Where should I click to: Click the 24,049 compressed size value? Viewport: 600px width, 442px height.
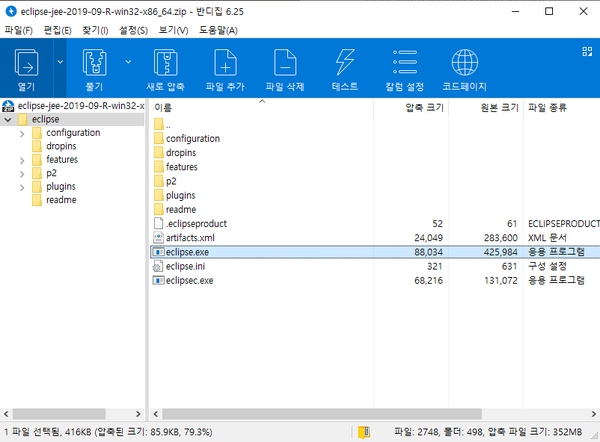coord(428,238)
